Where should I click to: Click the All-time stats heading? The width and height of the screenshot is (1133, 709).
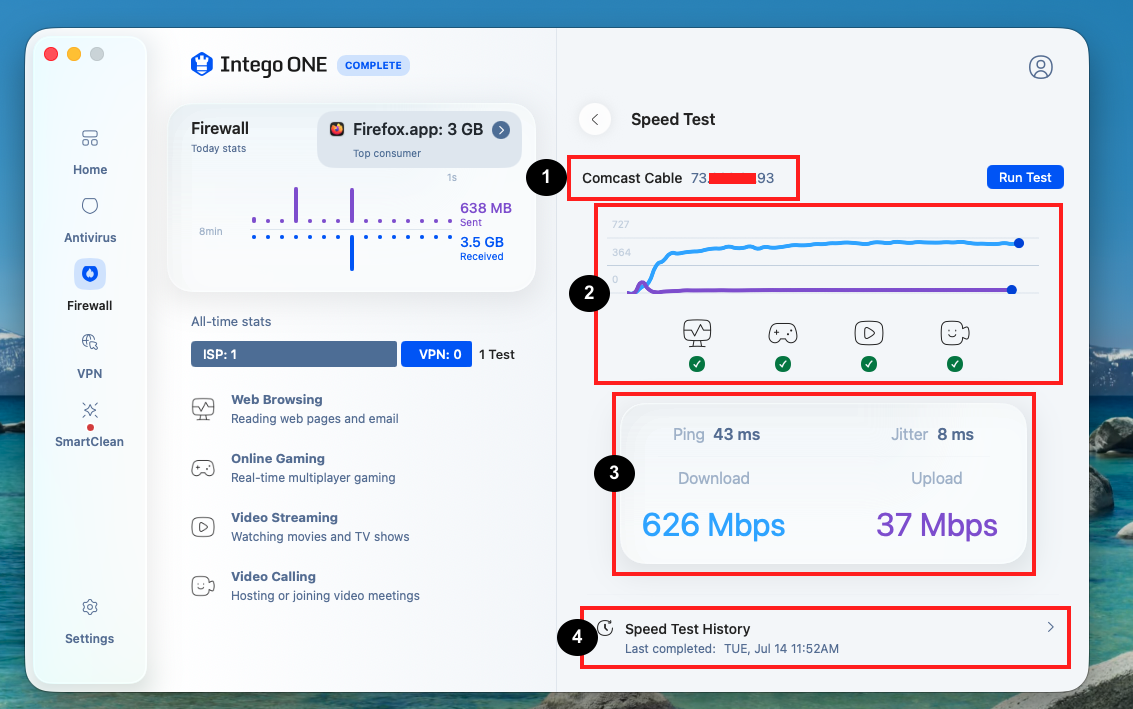231,322
